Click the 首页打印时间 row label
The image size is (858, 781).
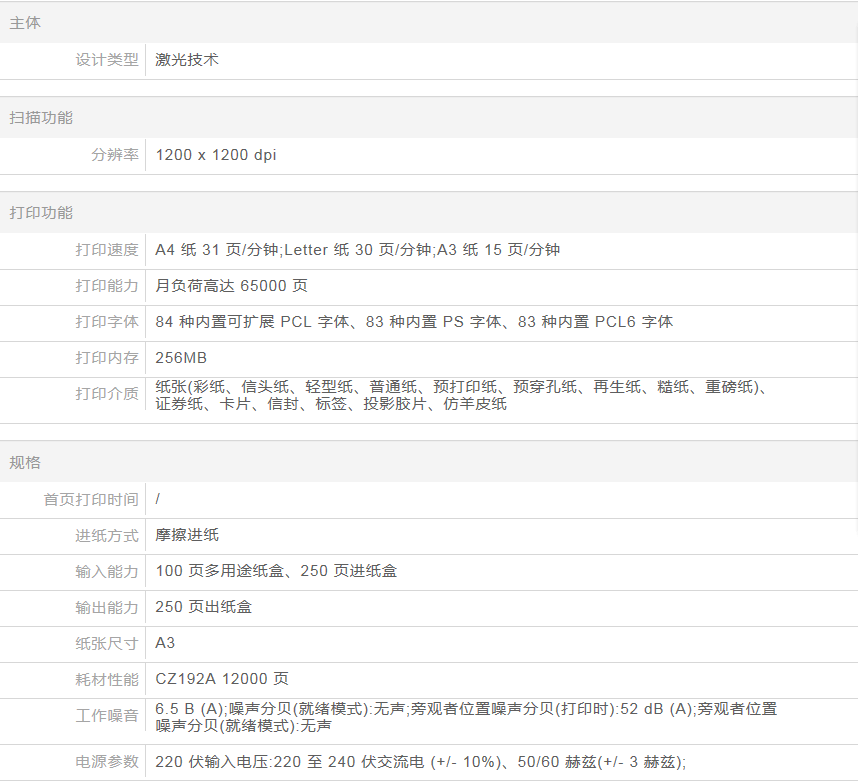tap(91, 499)
